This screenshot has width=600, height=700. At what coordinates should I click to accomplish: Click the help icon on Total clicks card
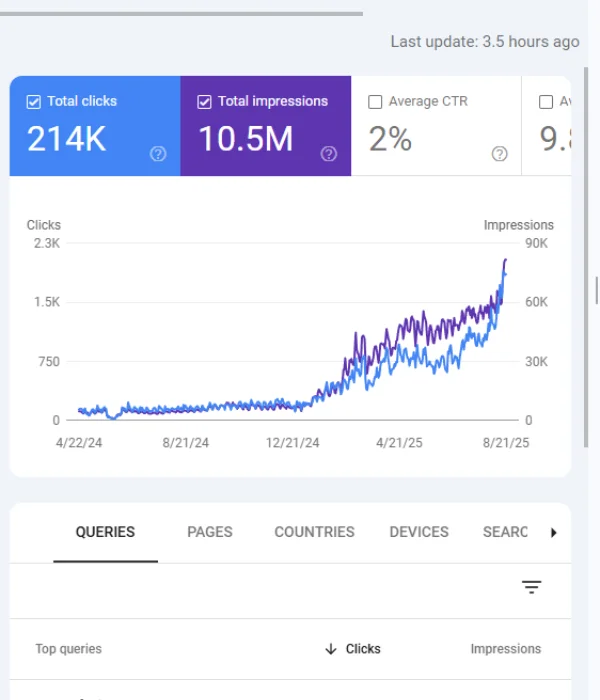(157, 154)
